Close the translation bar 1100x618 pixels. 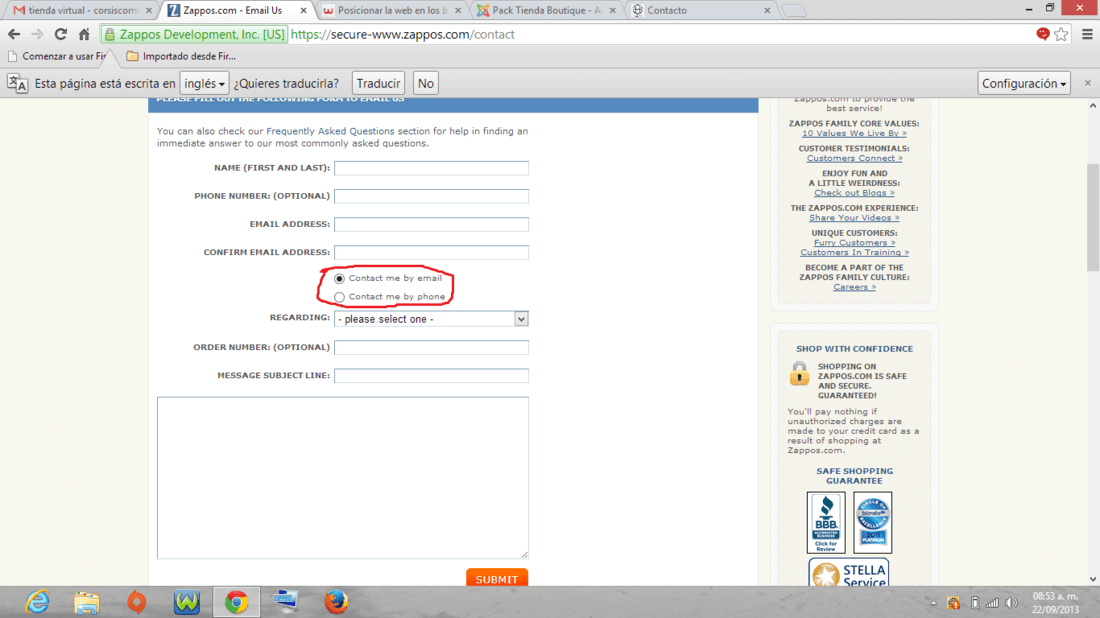[x=1087, y=83]
